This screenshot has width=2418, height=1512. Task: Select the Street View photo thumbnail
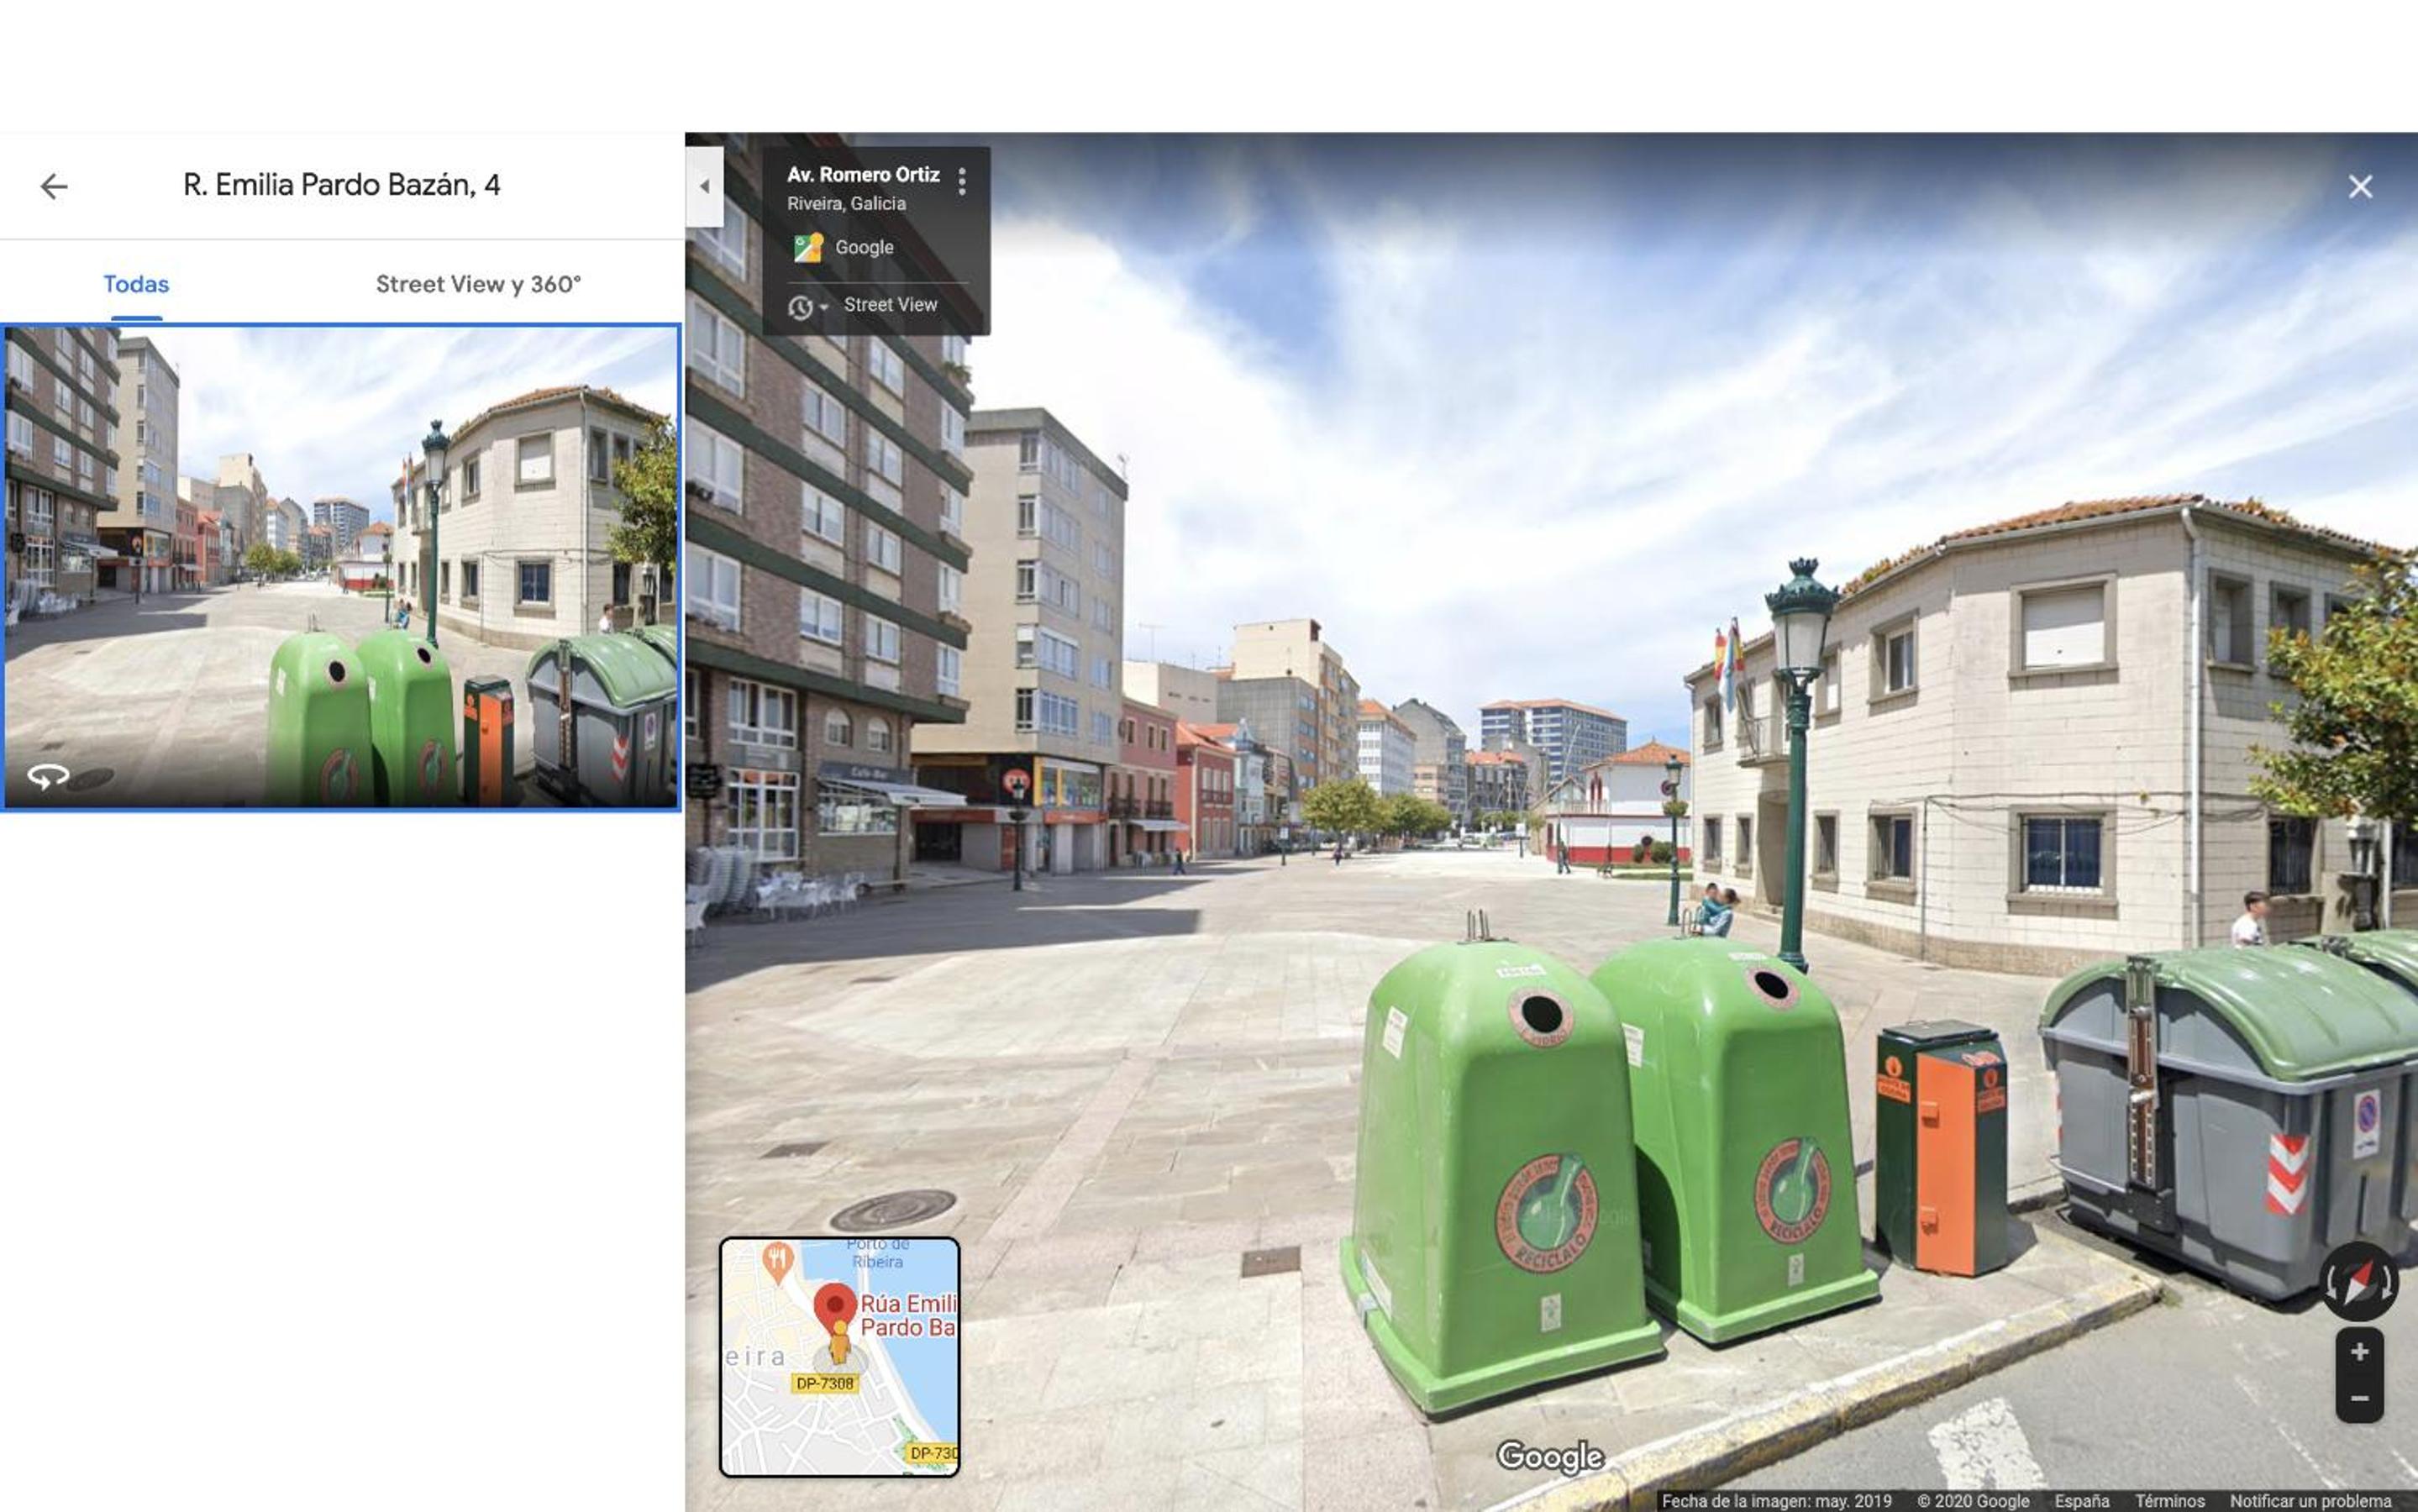pyautogui.click(x=341, y=567)
